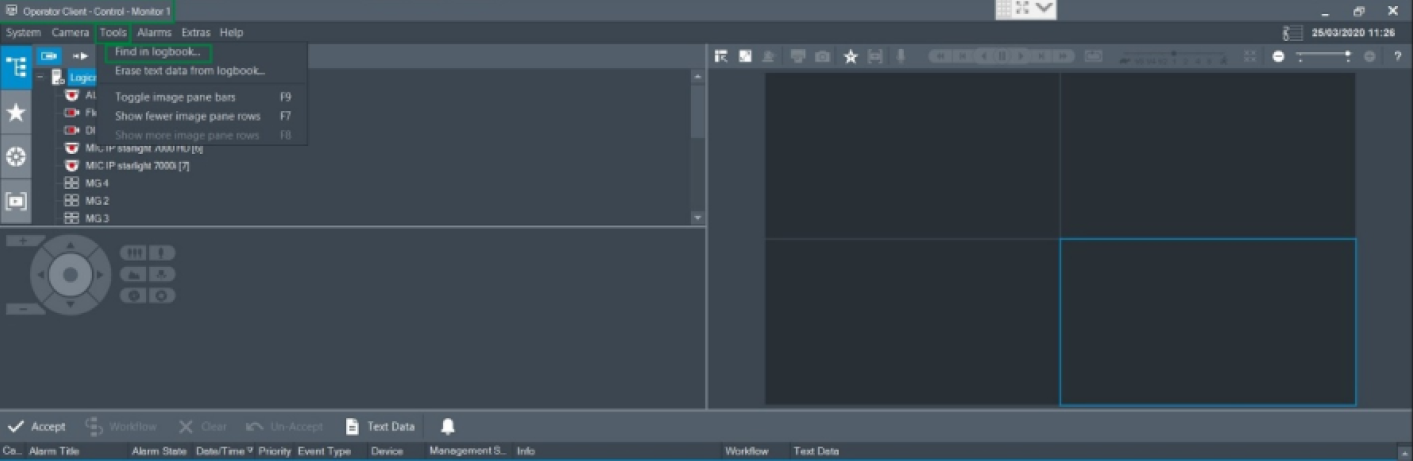Open the Favorites star sidebar tab
The width and height of the screenshot is (1413, 461).
pos(16,112)
